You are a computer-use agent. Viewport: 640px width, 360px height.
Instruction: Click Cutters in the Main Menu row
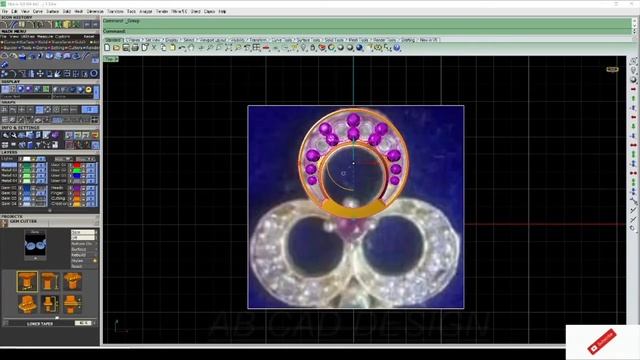tap(75, 48)
